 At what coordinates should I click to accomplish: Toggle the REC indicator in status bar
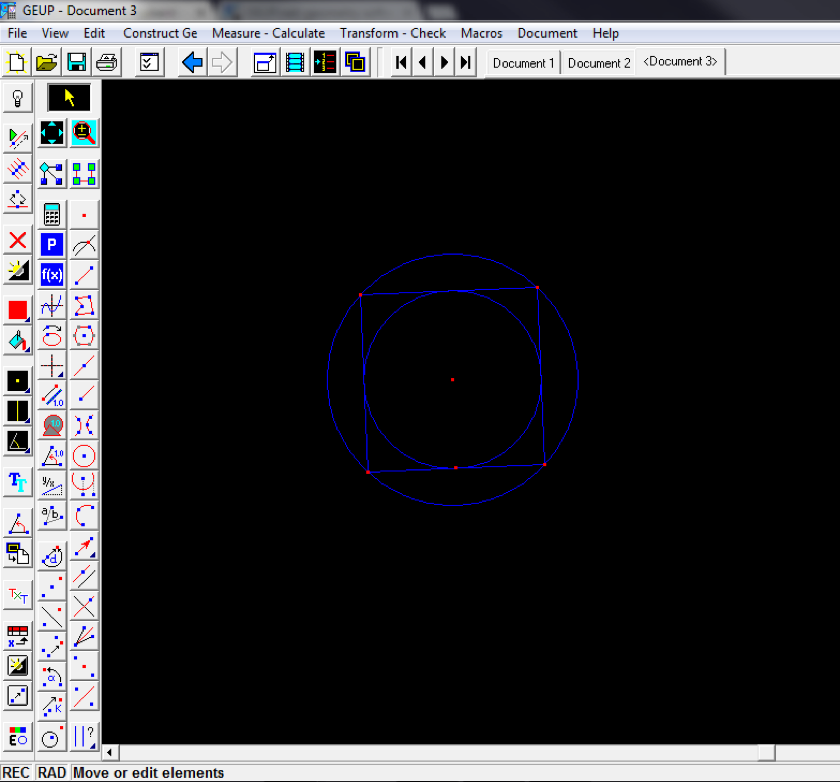click(16, 773)
